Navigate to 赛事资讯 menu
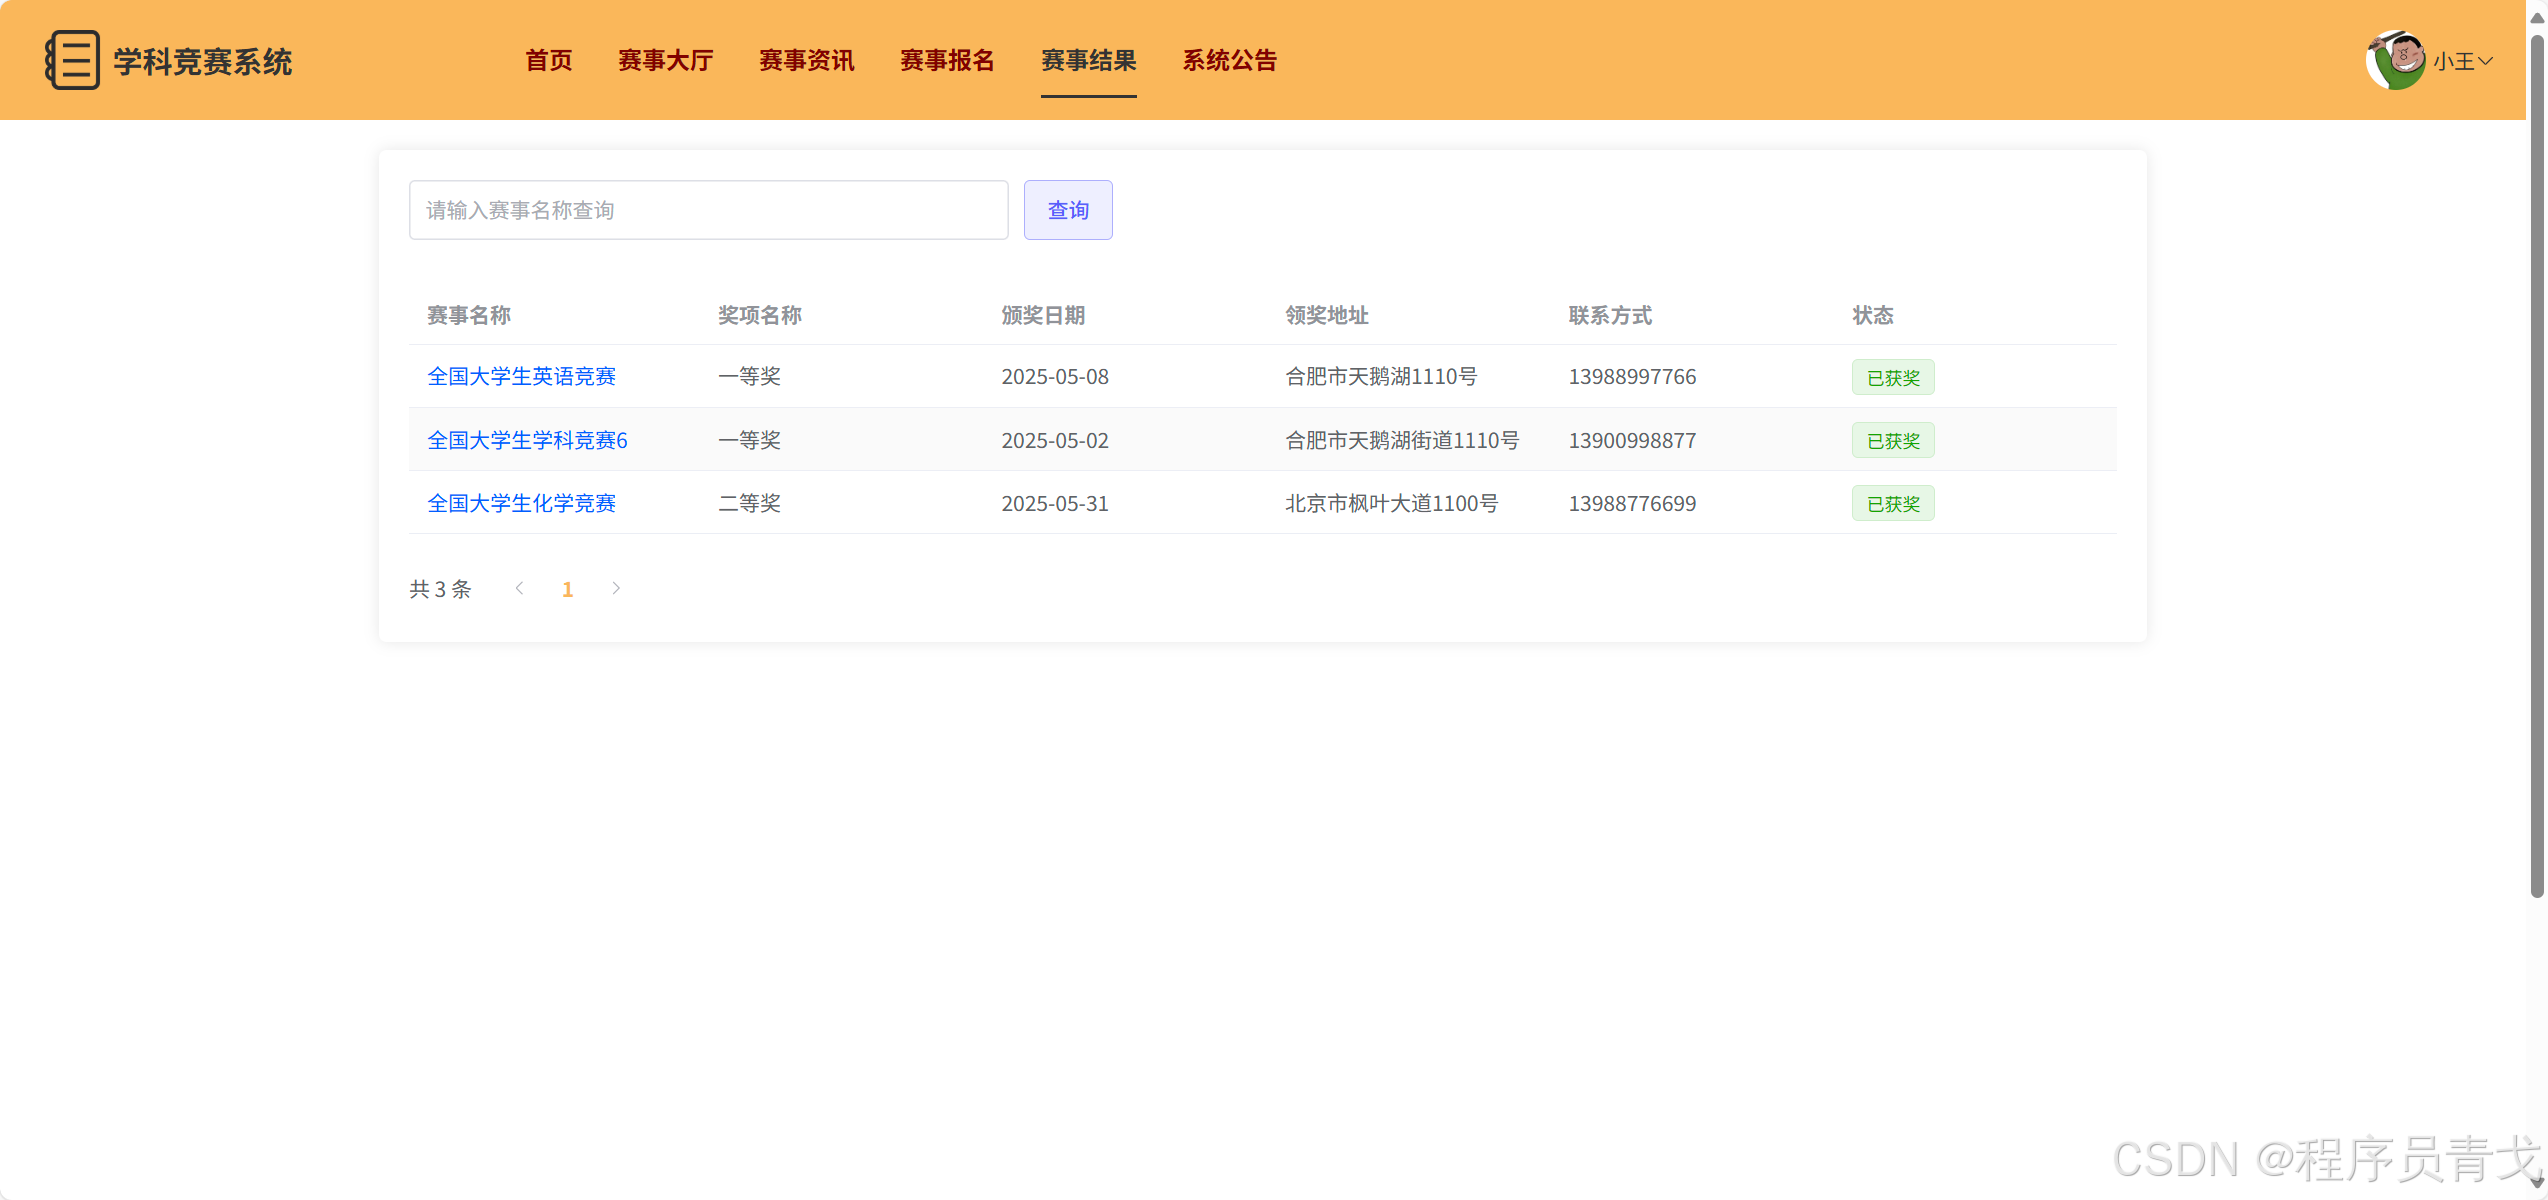The width and height of the screenshot is (2548, 1200). (x=806, y=61)
